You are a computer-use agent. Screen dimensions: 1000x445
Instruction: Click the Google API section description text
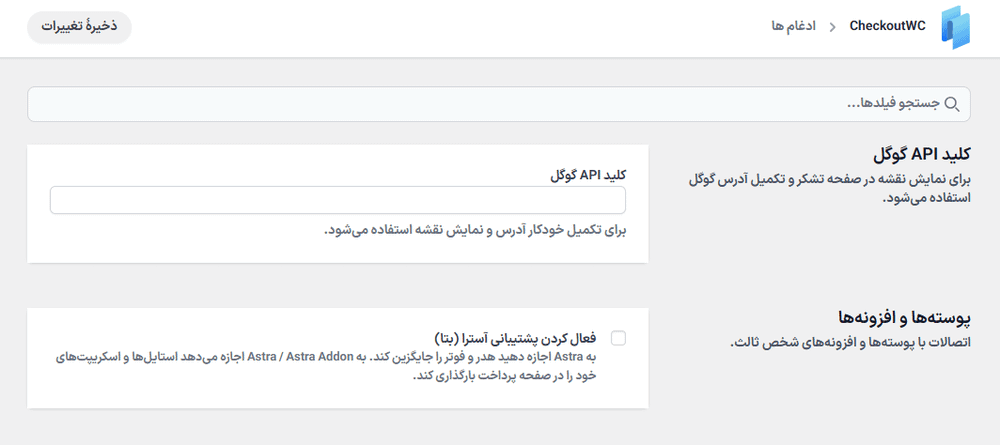point(830,189)
